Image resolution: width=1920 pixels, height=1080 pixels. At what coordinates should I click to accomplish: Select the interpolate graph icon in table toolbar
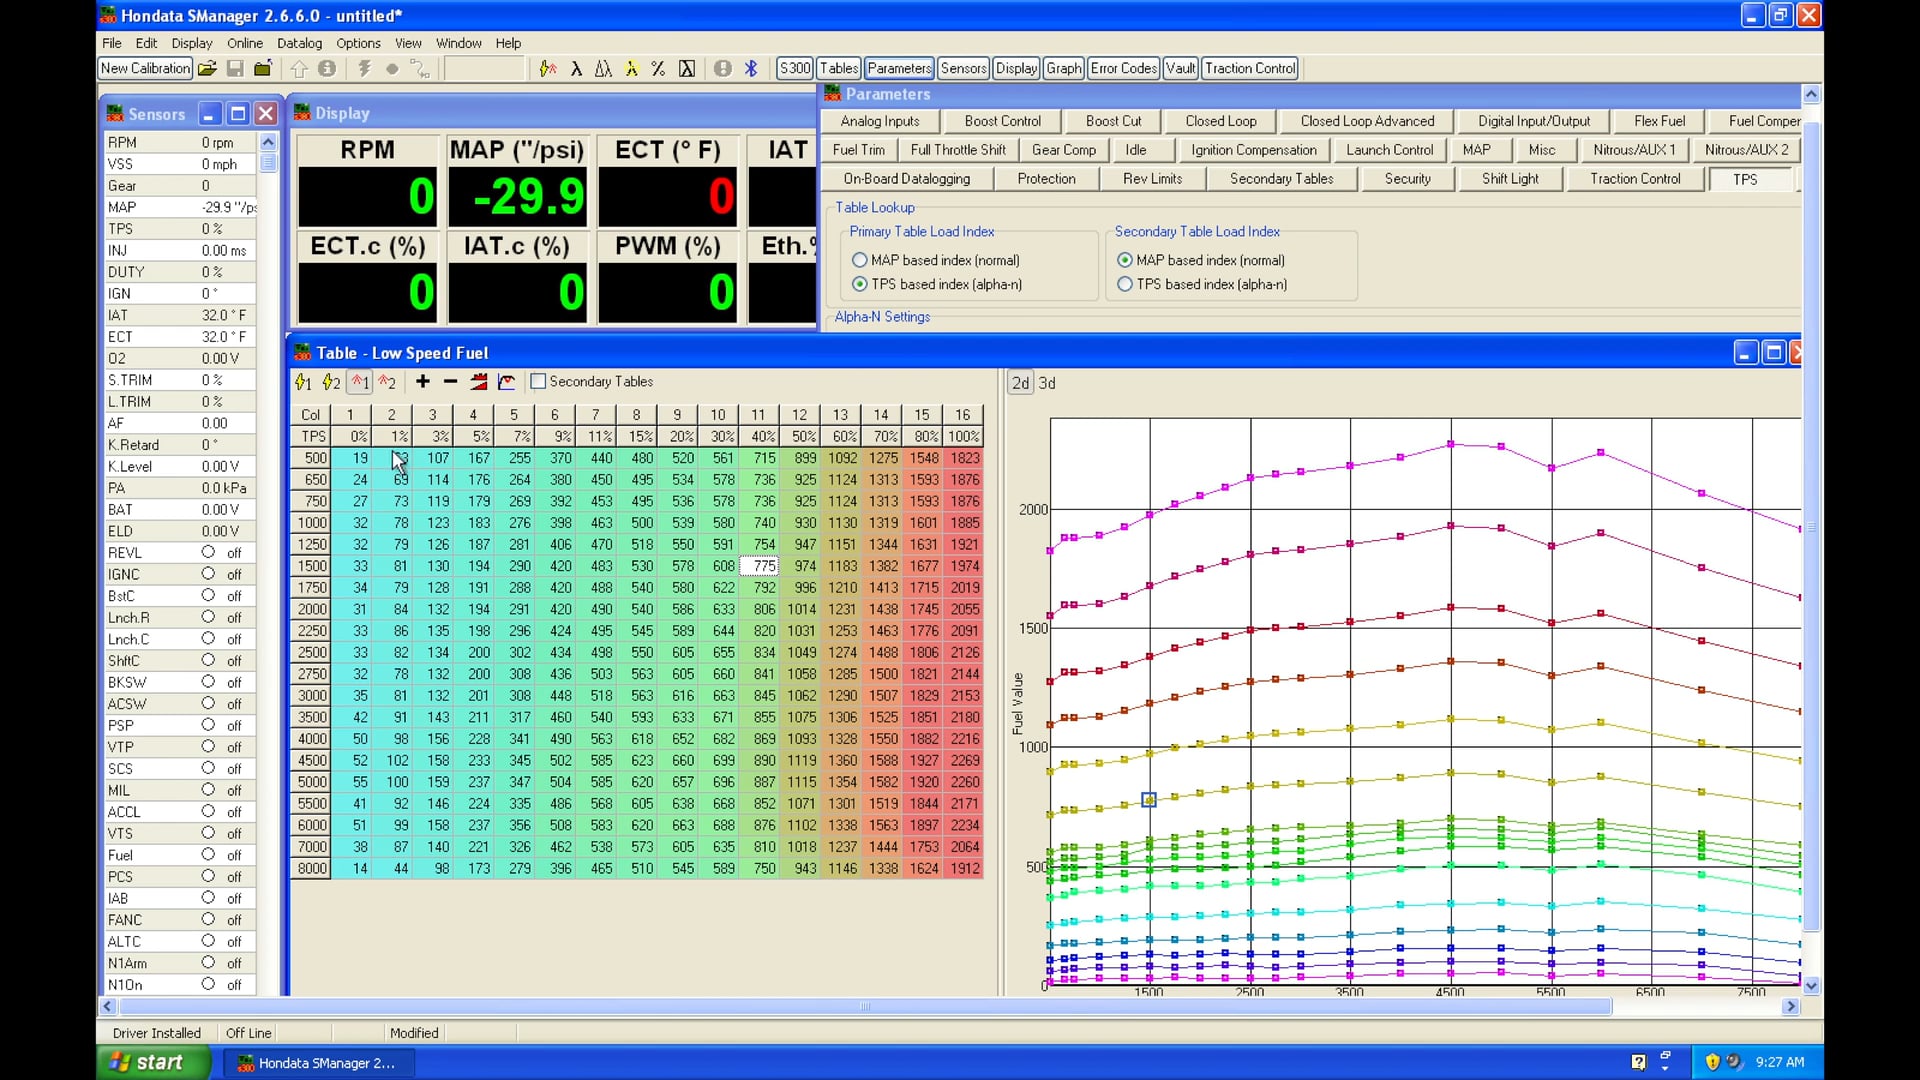[506, 381]
